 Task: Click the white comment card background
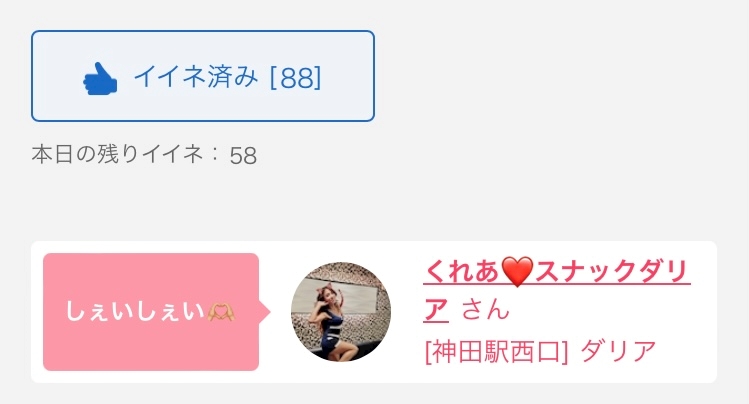pos(374,312)
